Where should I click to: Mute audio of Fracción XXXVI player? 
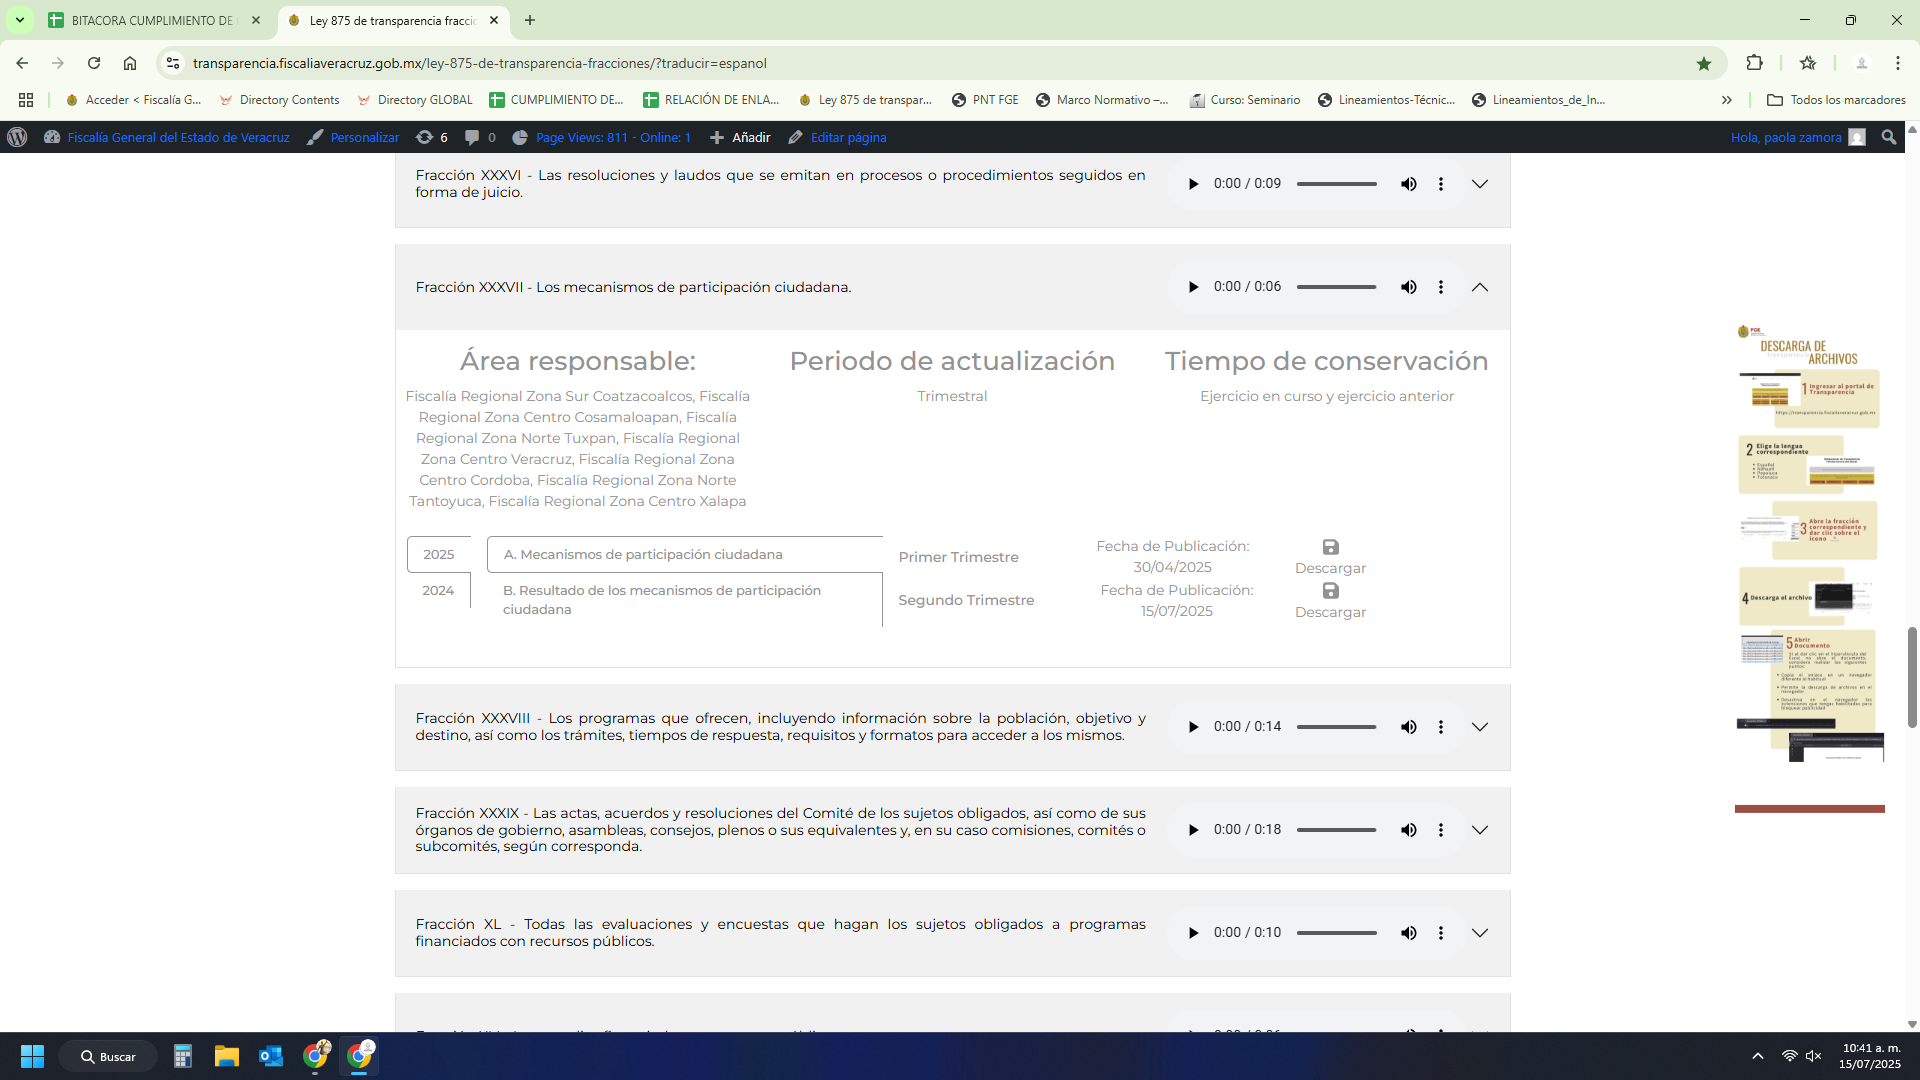pos(1408,184)
